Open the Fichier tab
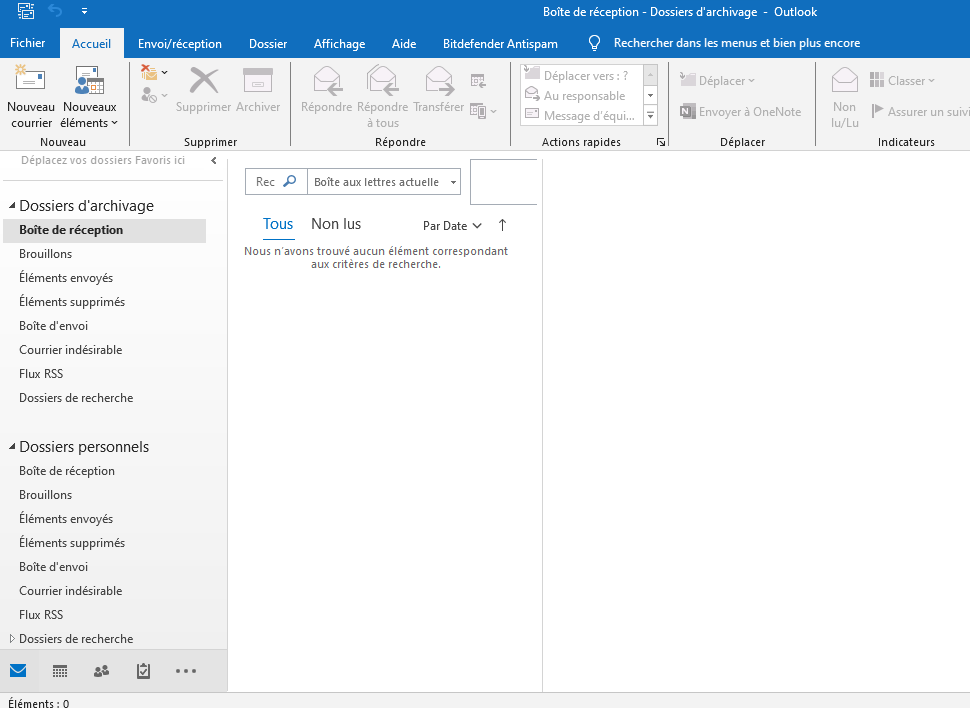 (27, 43)
